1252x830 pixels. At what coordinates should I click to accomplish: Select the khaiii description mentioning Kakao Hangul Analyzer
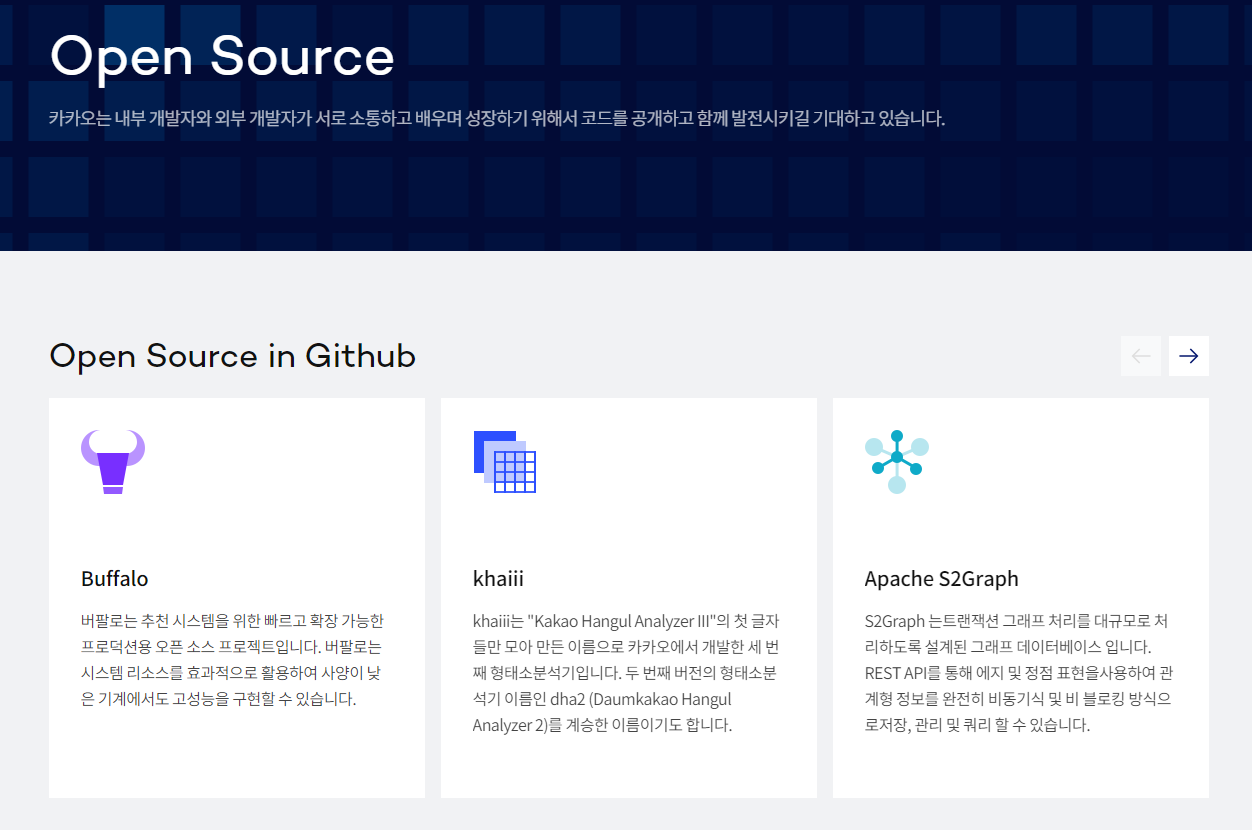point(626,673)
